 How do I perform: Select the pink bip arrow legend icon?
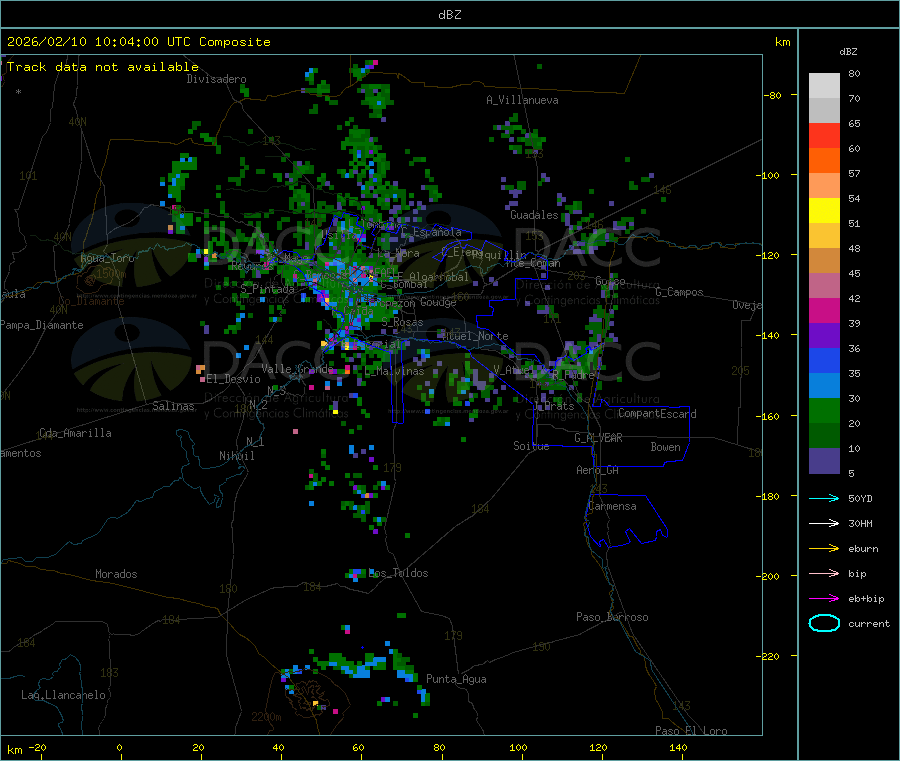pyautogui.click(x=824, y=573)
